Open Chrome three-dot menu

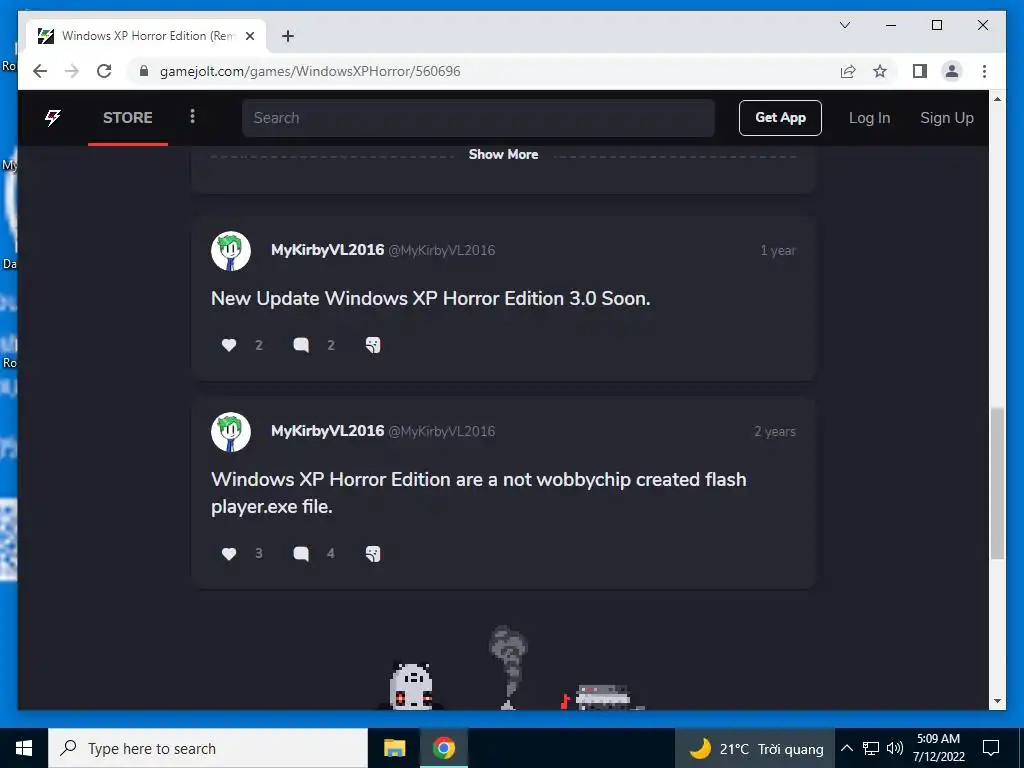[984, 71]
